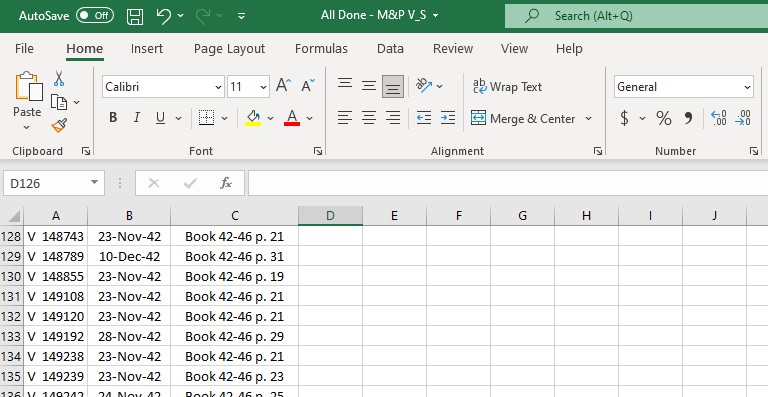768x397 pixels.
Task: Click the Orientation text angle icon
Action: [424, 85]
